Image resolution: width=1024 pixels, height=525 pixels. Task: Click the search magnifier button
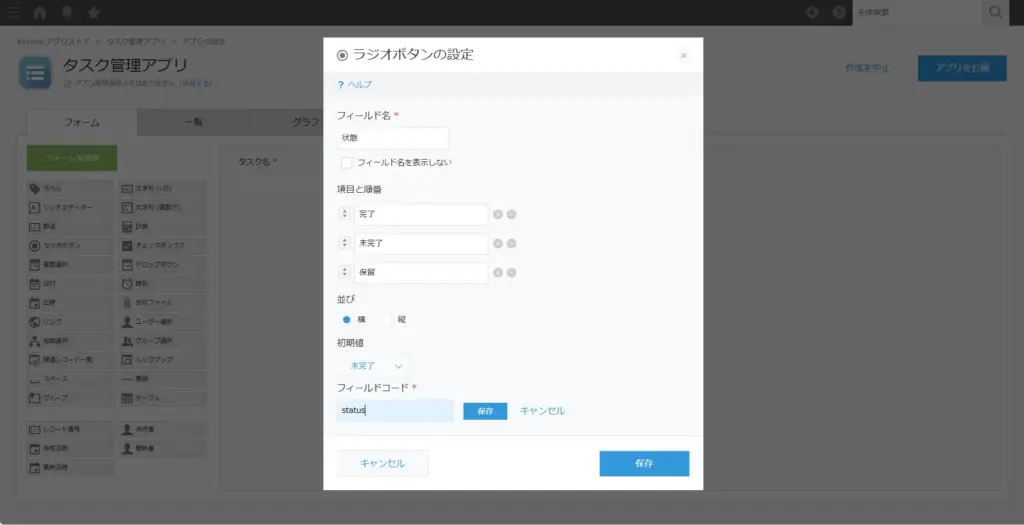995,12
